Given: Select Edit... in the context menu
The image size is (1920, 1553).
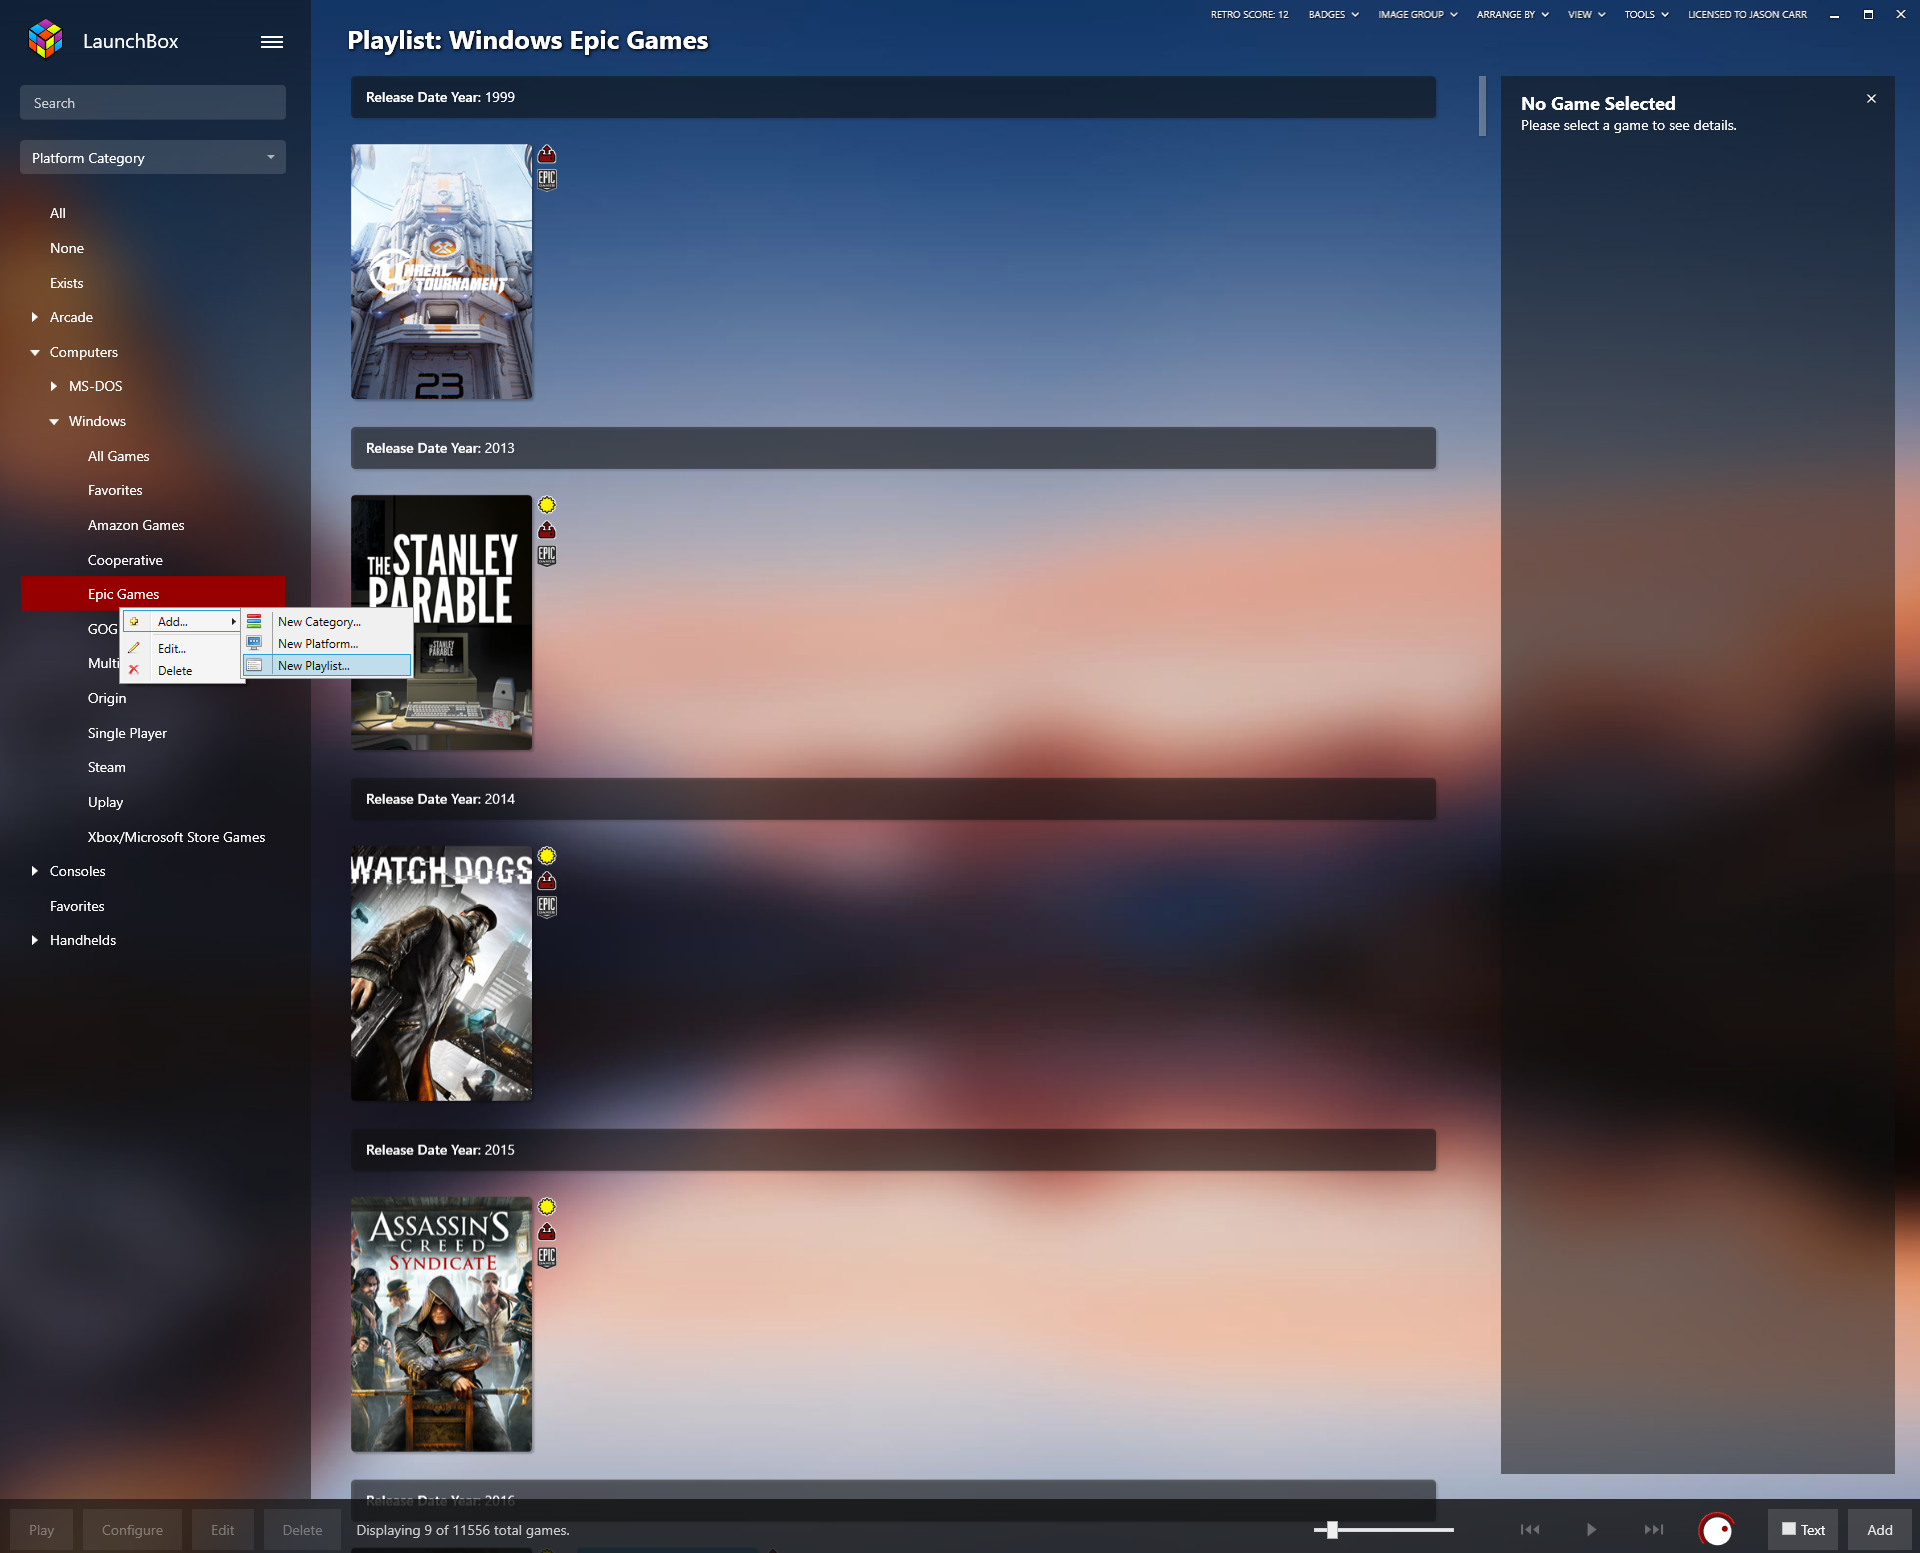Looking at the screenshot, I should click(x=181, y=648).
